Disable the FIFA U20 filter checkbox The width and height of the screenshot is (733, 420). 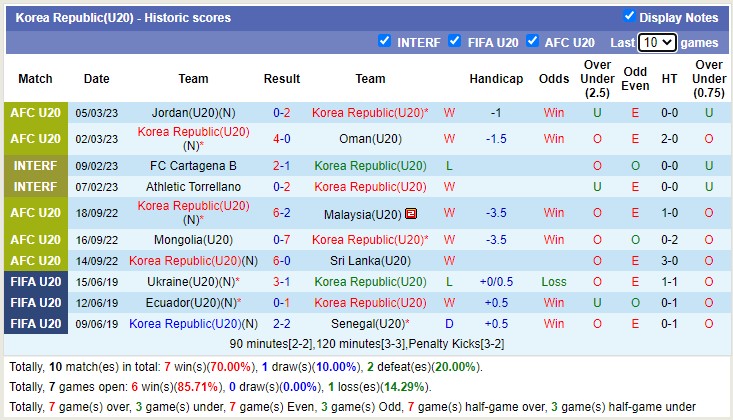(x=455, y=42)
